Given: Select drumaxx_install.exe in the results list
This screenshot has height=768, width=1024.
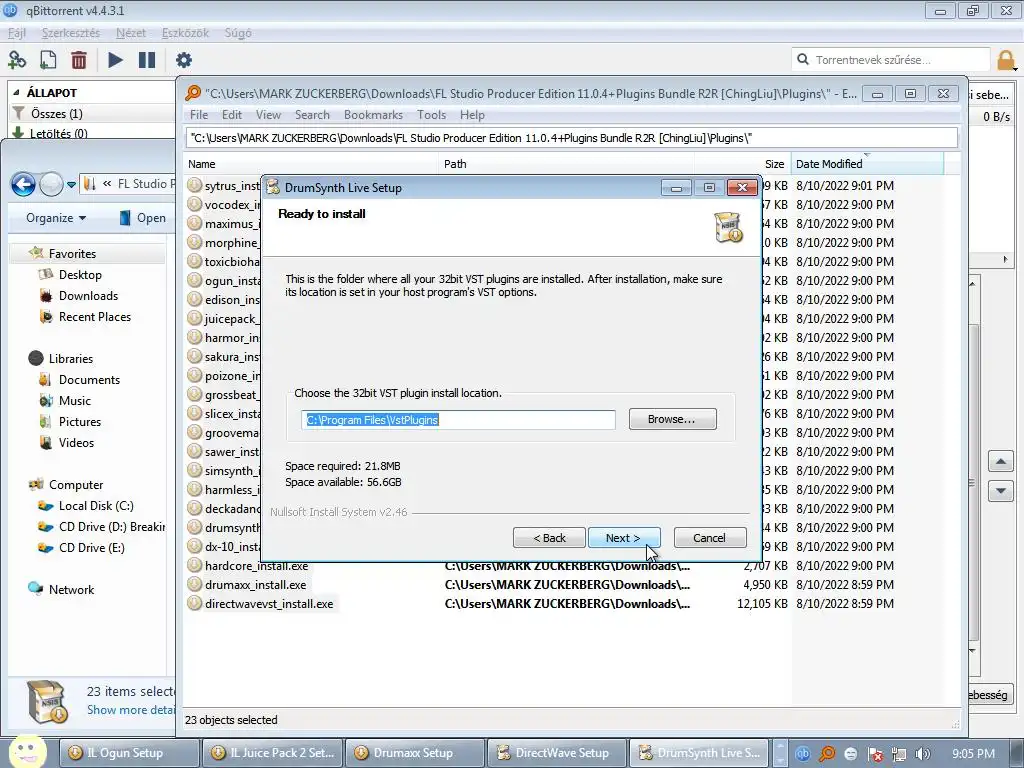Looking at the screenshot, I should coord(255,585).
